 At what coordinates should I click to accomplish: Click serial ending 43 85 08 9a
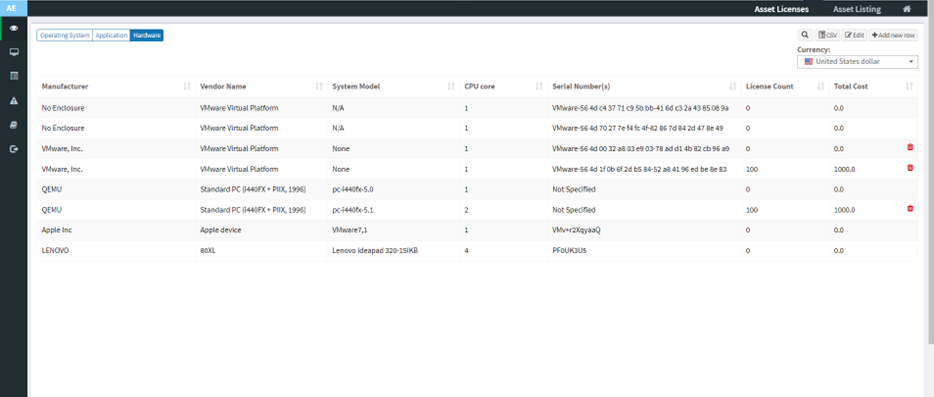pyautogui.click(x=640, y=108)
